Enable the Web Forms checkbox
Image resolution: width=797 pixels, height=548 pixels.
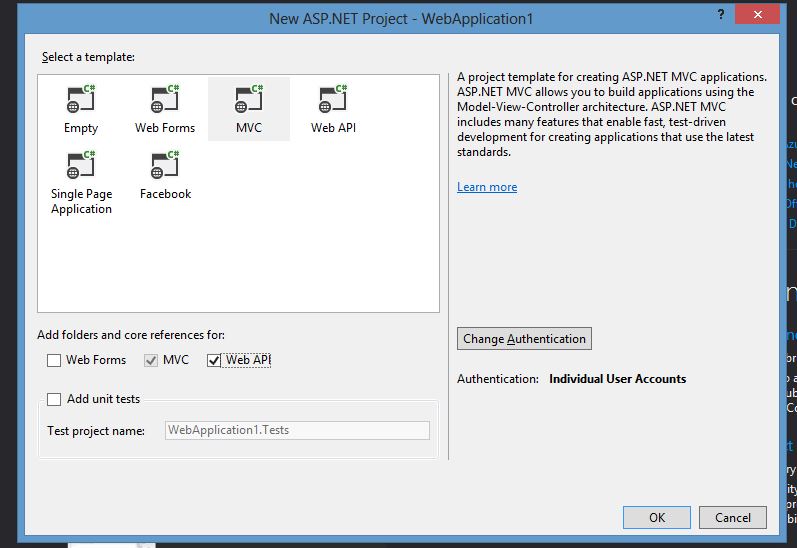(53, 360)
